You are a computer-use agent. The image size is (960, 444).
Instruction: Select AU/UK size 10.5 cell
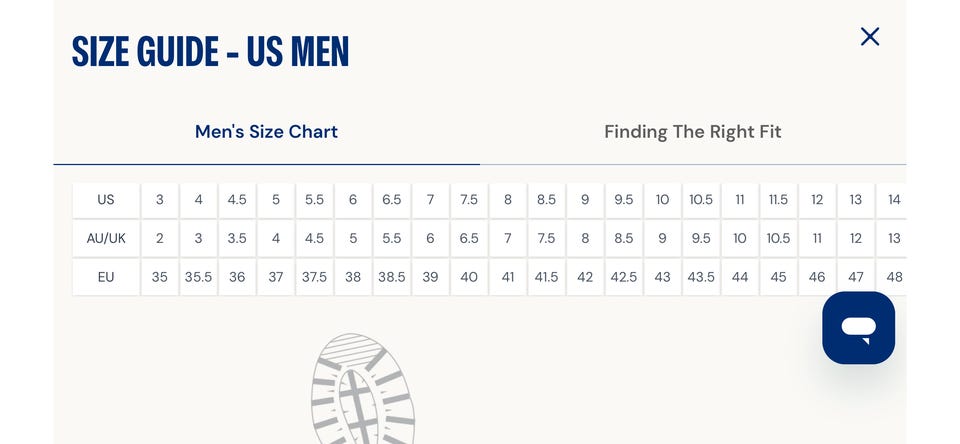pos(778,239)
